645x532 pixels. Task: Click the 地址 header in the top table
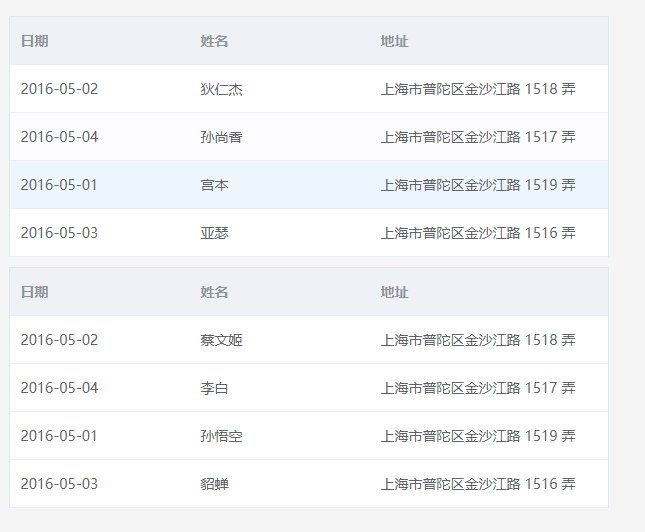(394, 41)
